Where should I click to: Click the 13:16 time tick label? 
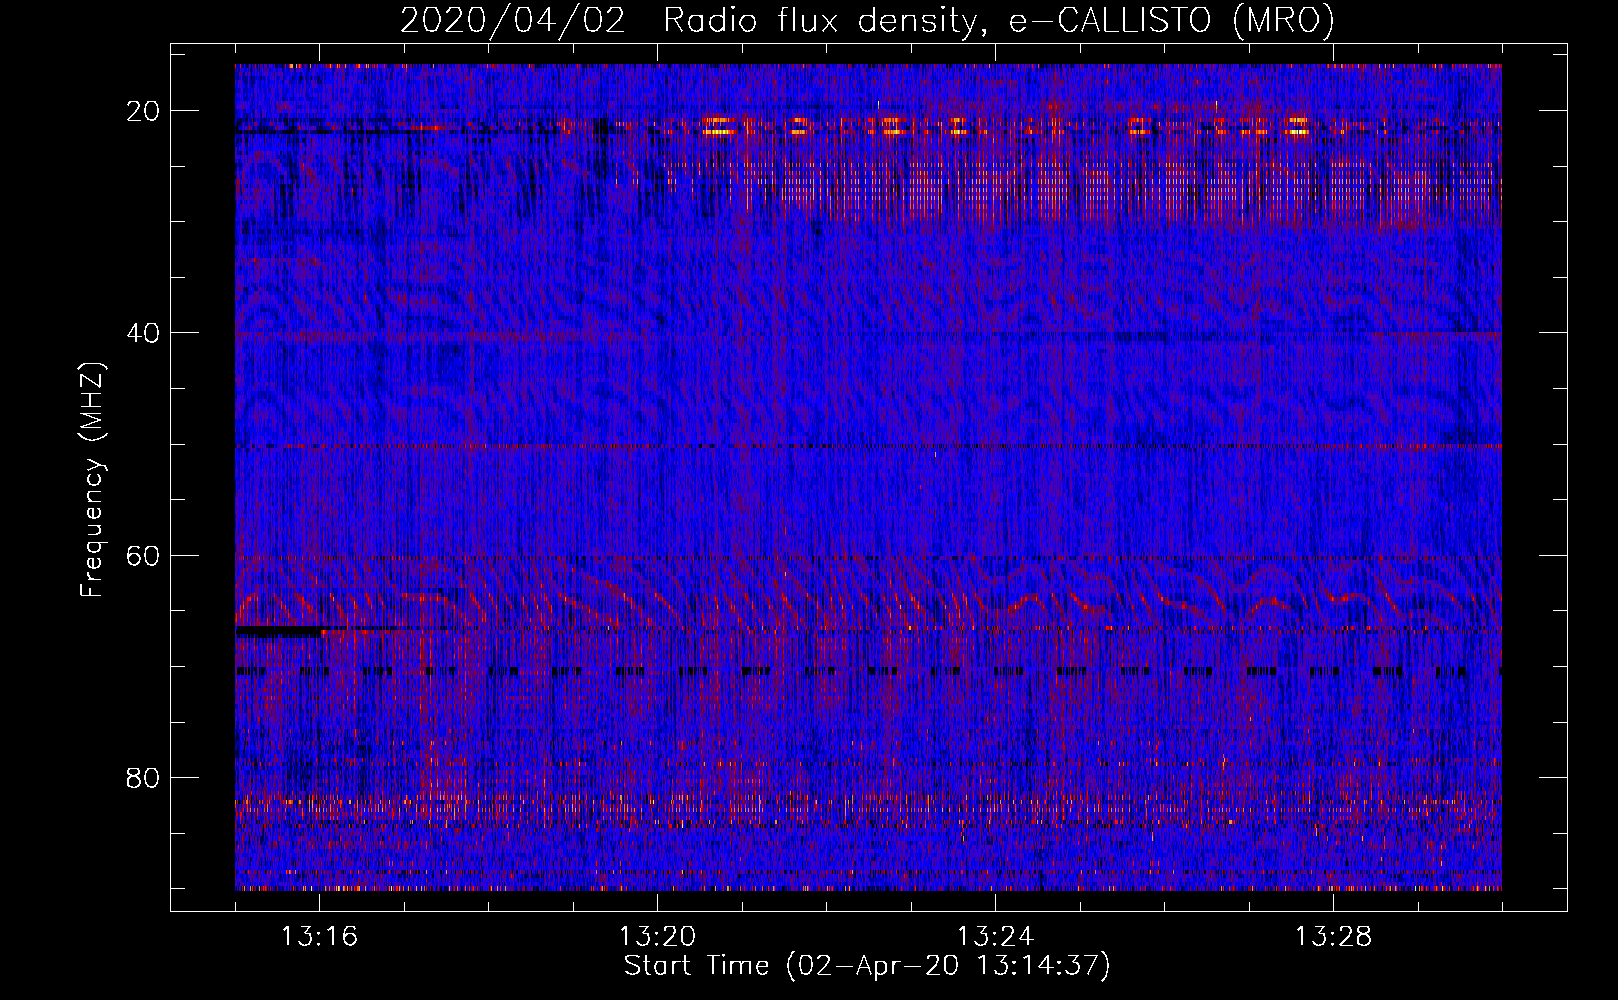click(x=319, y=937)
